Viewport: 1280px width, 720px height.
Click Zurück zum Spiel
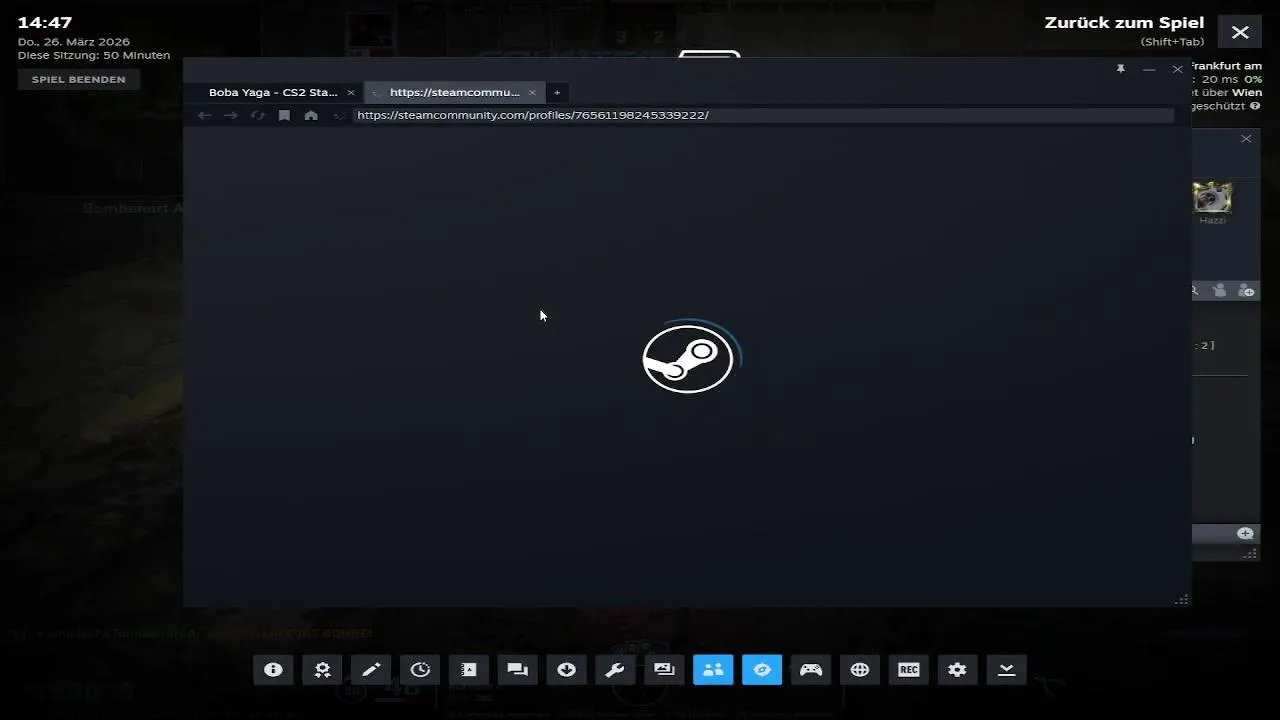click(x=1124, y=23)
